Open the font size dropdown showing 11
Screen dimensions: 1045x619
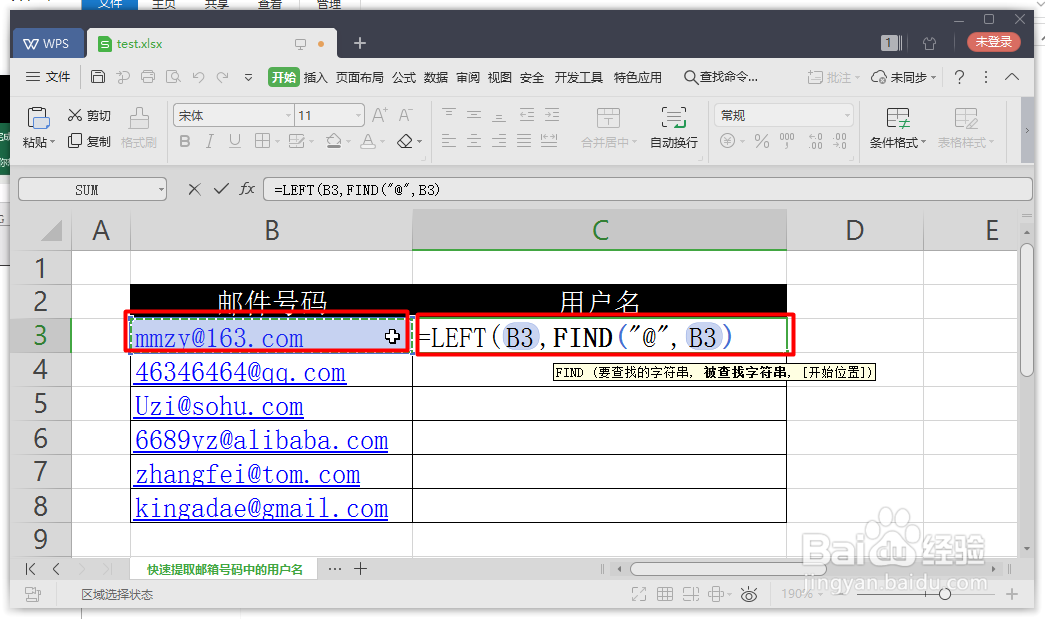pyautogui.click(x=357, y=115)
